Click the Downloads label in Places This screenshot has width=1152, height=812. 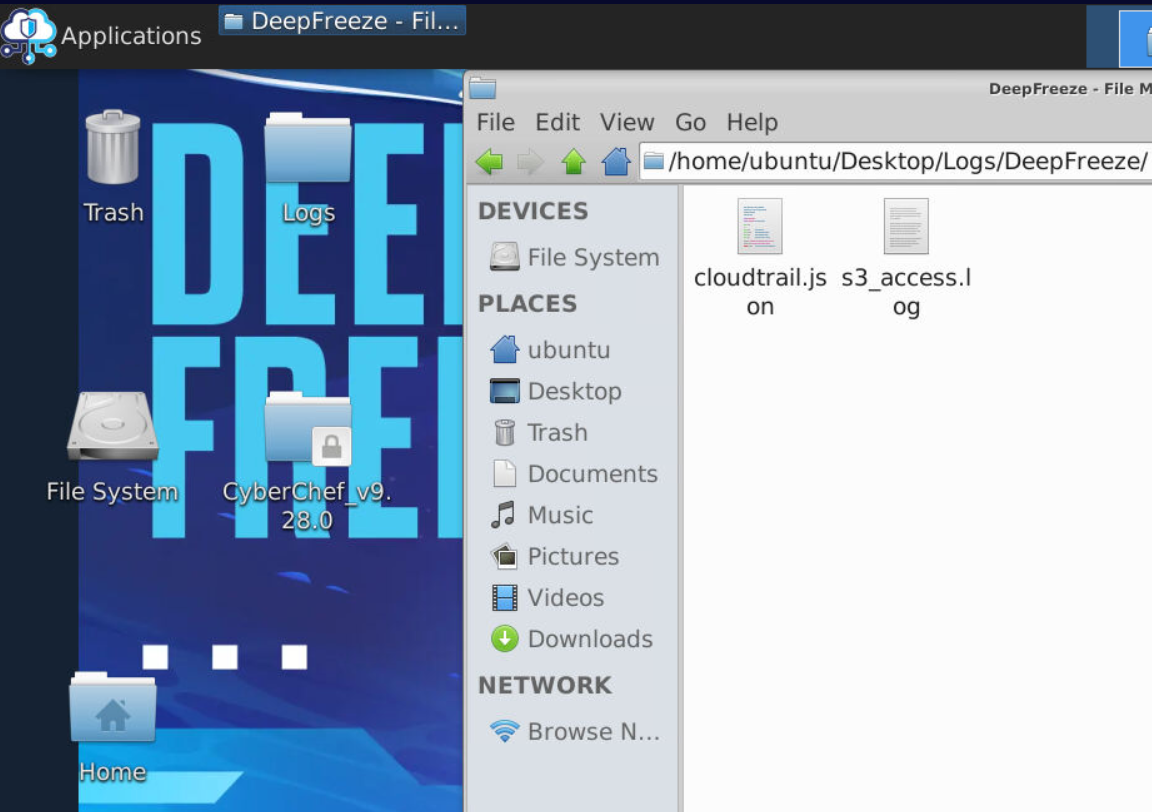590,639
